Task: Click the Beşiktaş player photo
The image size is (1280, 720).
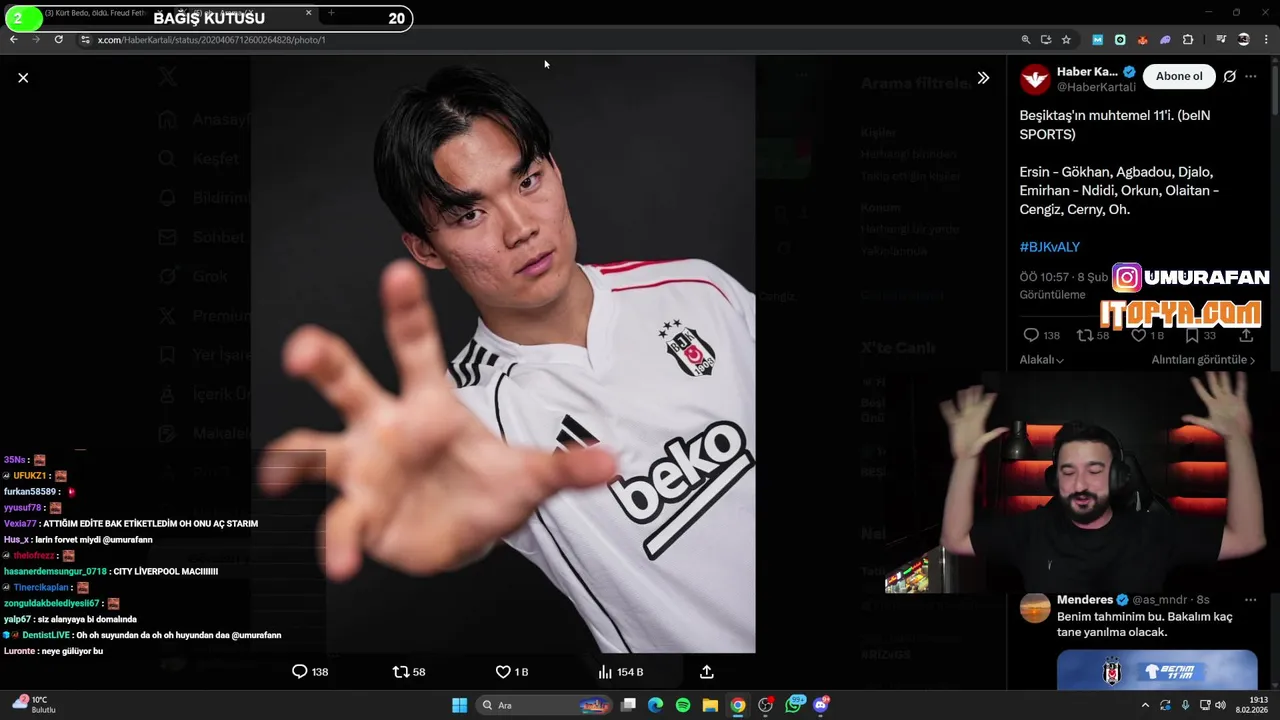Action: (x=503, y=355)
